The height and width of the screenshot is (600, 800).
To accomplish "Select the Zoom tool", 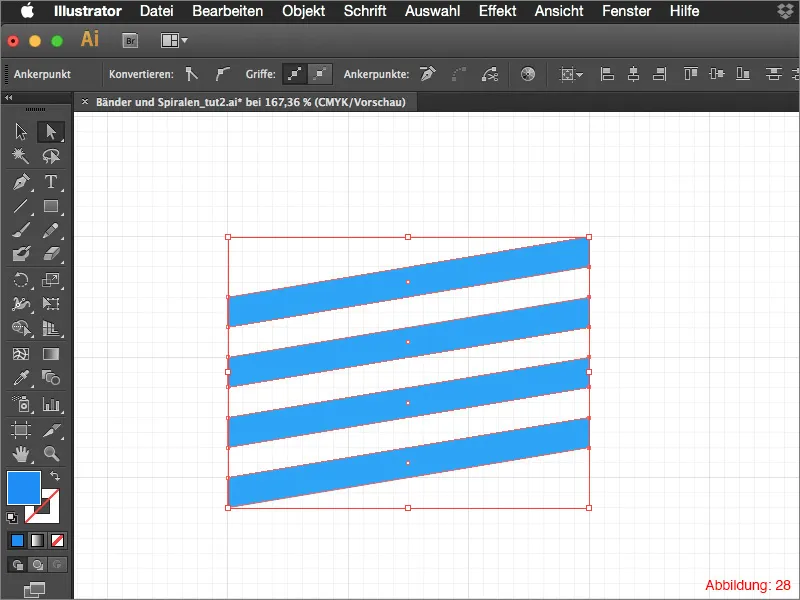I will point(51,454).
